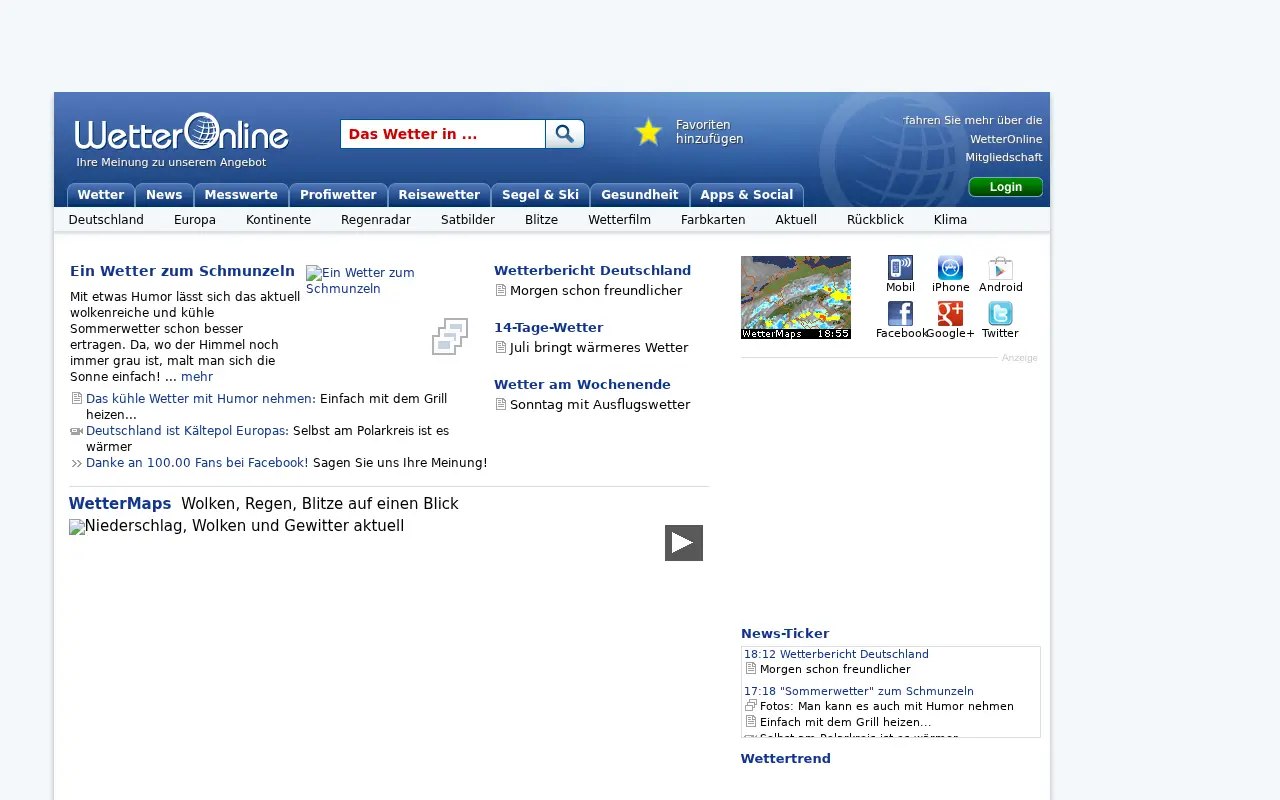The image size is (1280, 800).
Task: Click document icon beside Sonntag mit Ausflugswetter
Action: pyautogui.click(x=501, y=404)
